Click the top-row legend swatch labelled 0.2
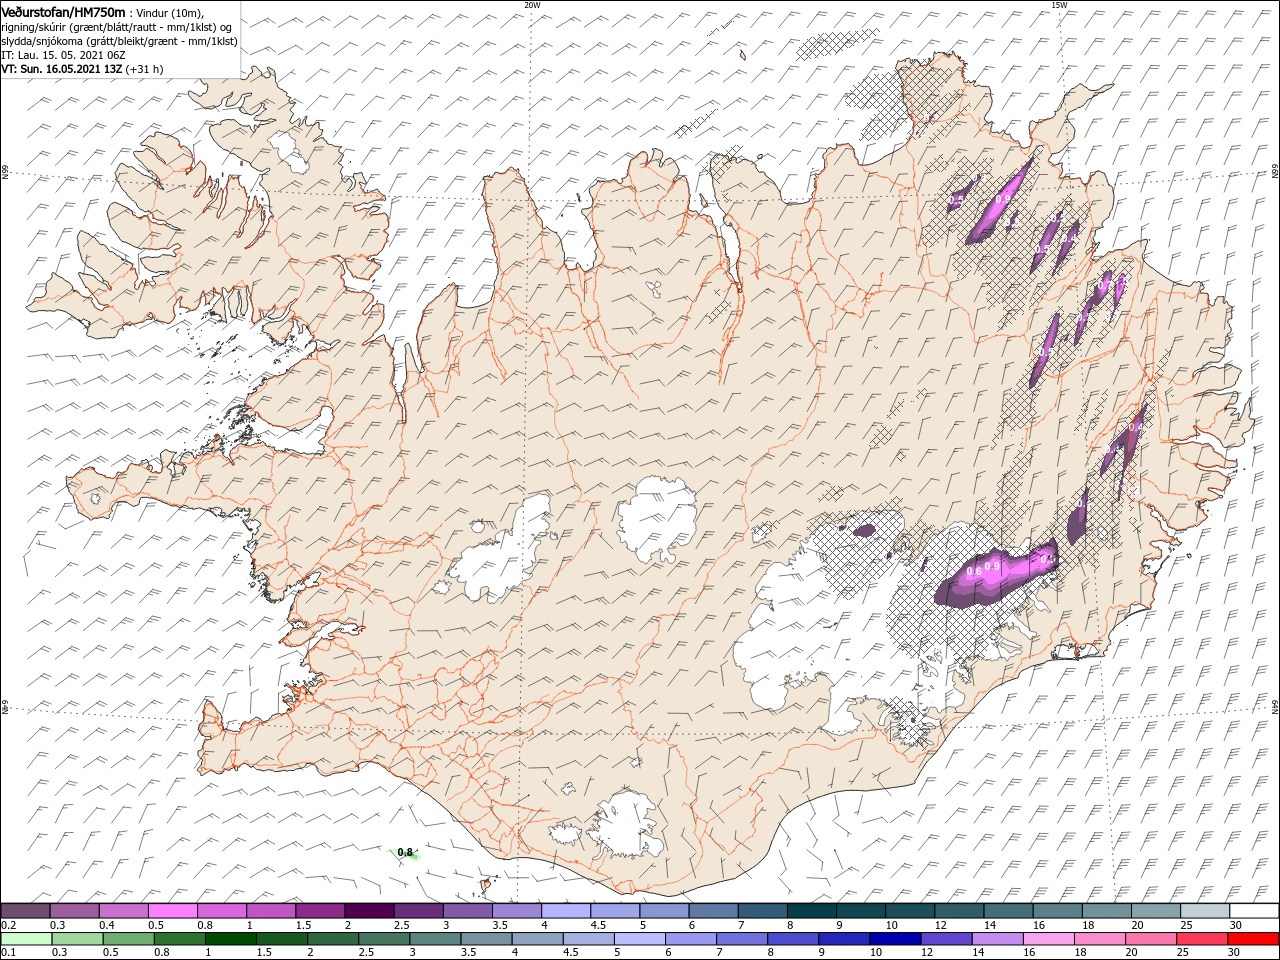The image size is (1280, 960). [25, 911]
